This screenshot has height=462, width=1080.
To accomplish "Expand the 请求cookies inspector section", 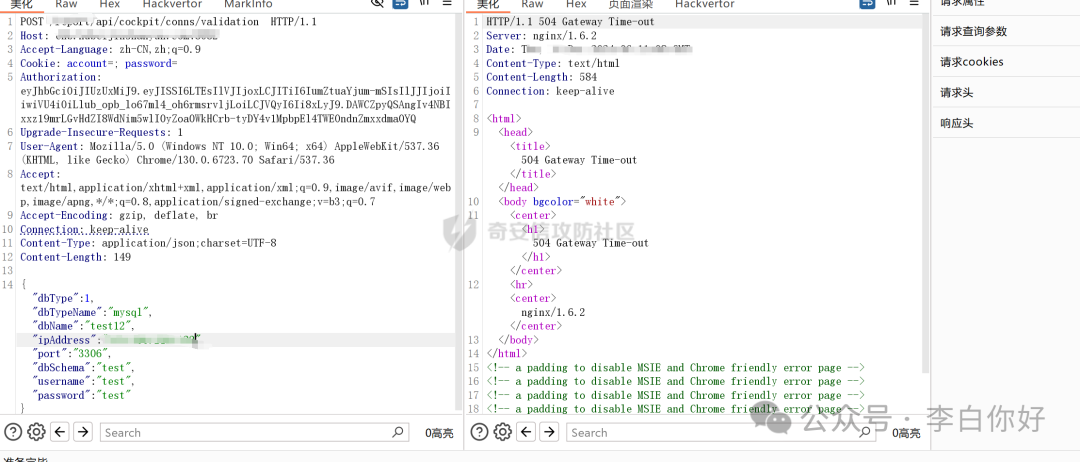I will click(971, 62).
